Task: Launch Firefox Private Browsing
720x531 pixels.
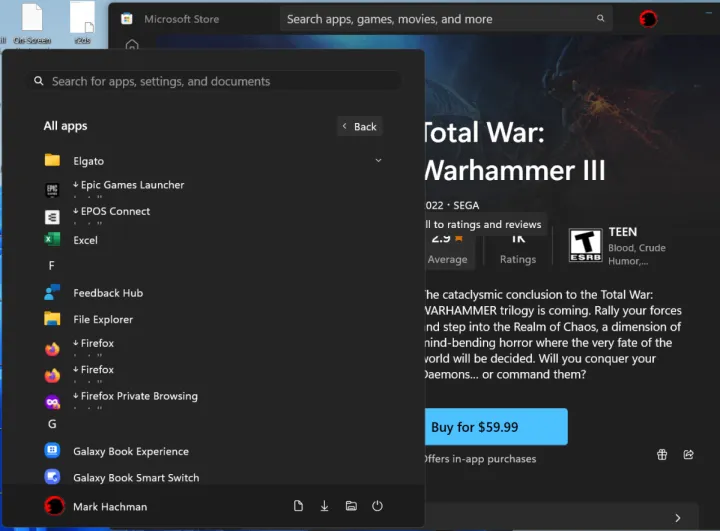Action: tap(138, 396)
